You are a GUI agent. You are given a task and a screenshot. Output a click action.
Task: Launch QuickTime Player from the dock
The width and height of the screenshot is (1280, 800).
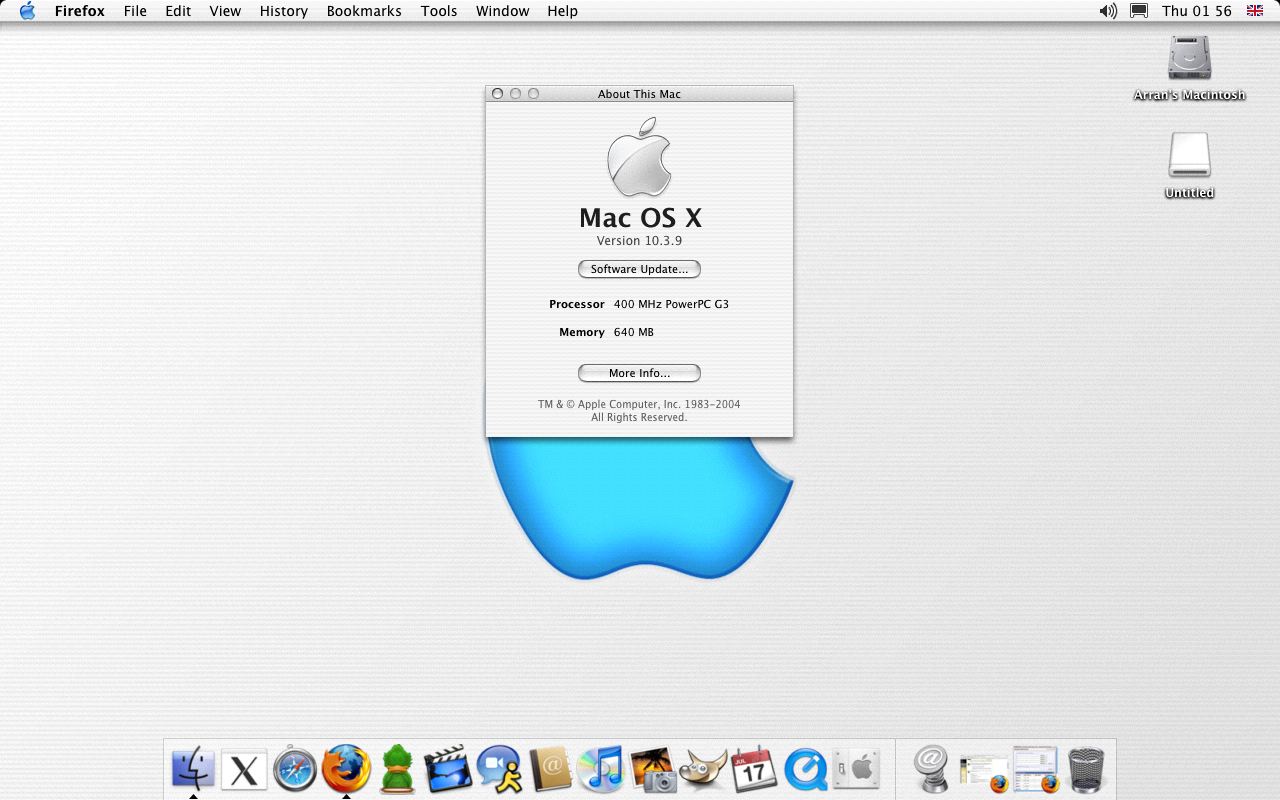[x=805, y=770]
